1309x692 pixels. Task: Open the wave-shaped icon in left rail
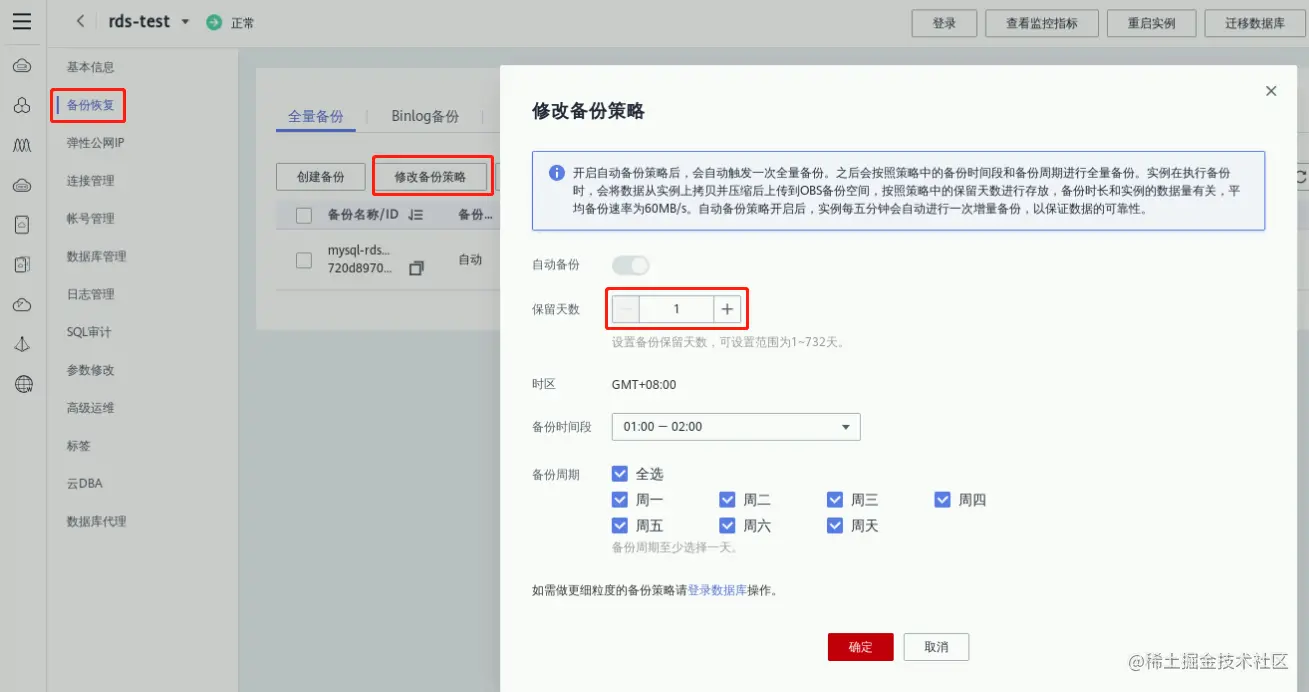click(22, 145)
